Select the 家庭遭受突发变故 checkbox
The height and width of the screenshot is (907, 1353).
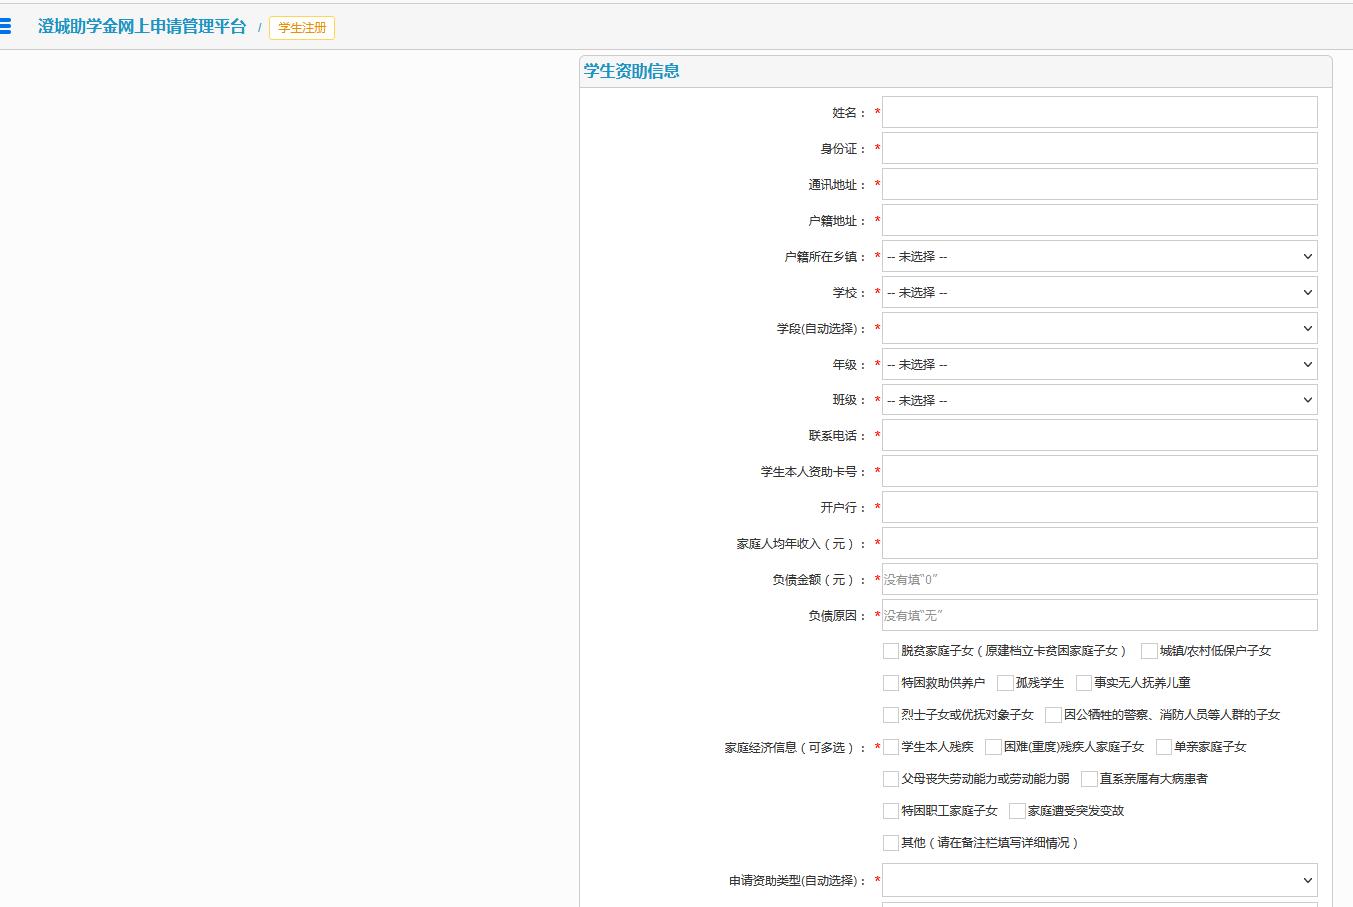[1016, 810]
